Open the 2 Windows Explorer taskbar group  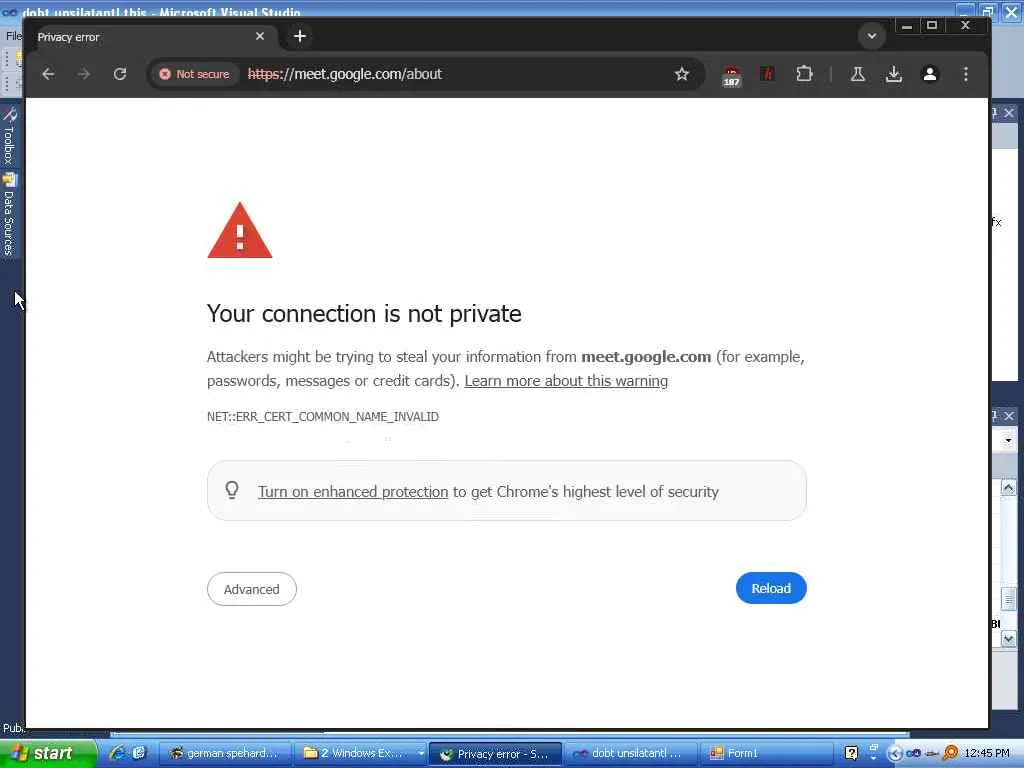coord(360,753)
